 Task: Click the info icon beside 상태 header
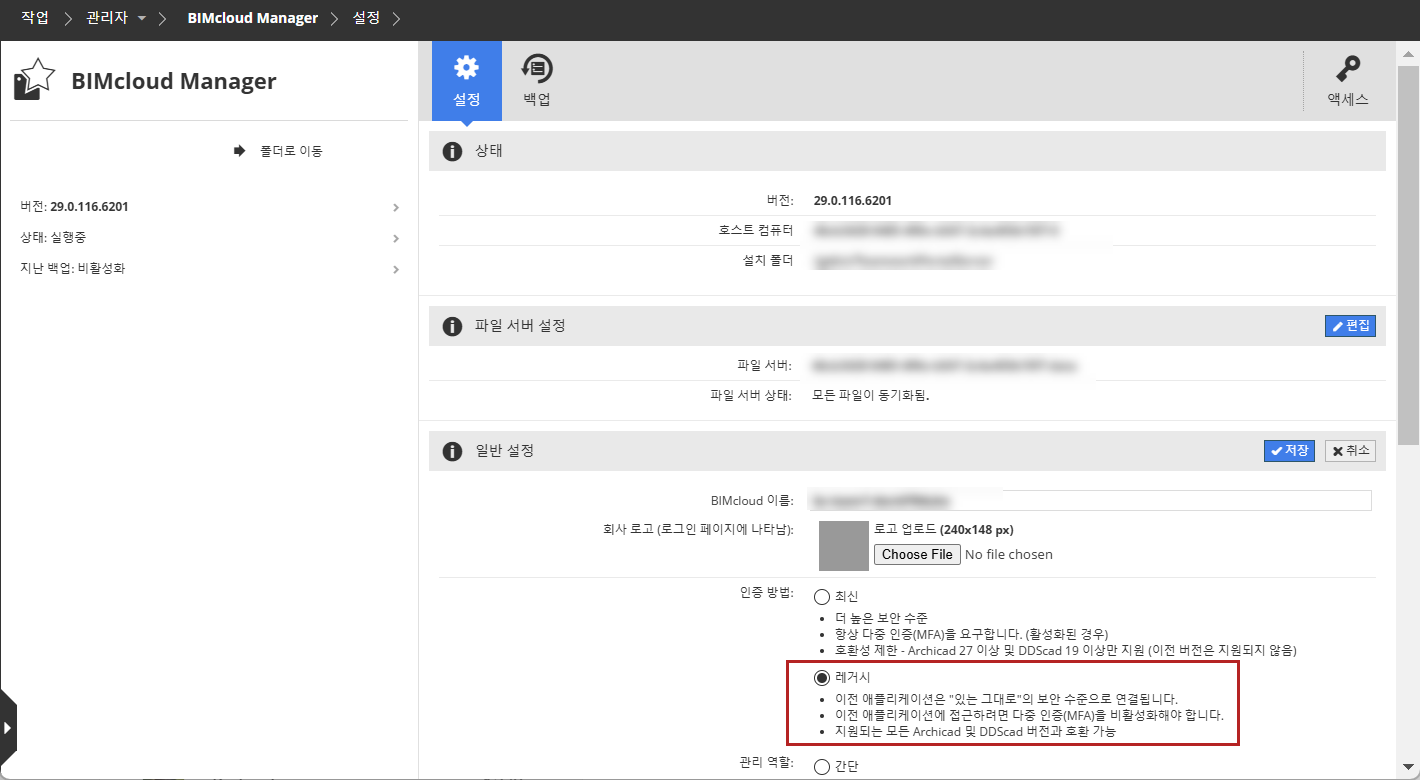[452, 151]
